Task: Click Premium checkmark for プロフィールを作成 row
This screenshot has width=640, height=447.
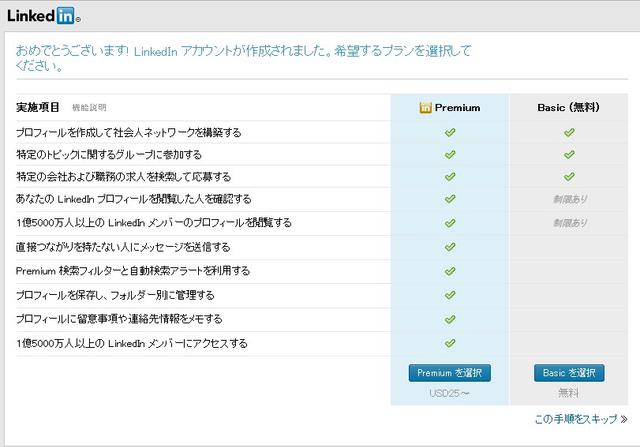Action: [450, 131]
